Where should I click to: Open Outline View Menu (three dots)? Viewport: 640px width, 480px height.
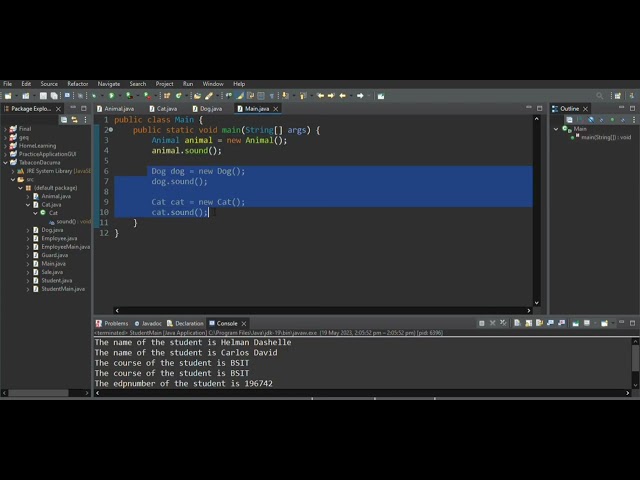634,120
